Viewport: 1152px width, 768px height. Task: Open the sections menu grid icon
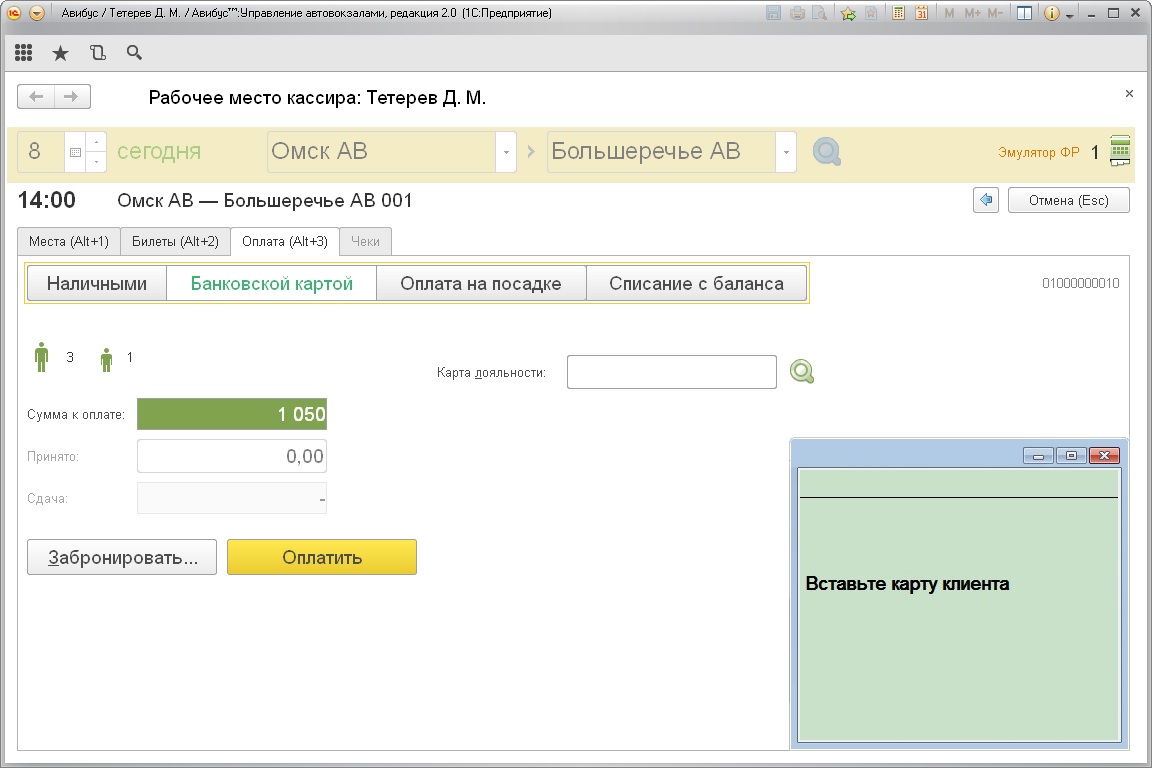click(23, 53)
